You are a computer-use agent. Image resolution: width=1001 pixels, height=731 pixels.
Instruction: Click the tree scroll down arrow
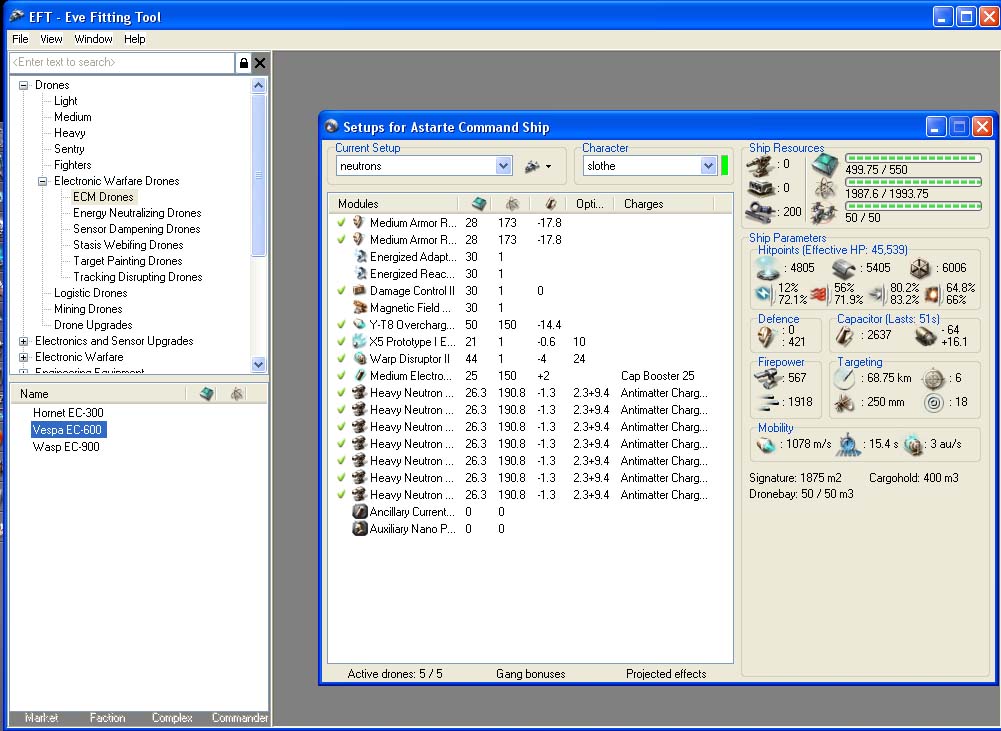click(259, 365)
